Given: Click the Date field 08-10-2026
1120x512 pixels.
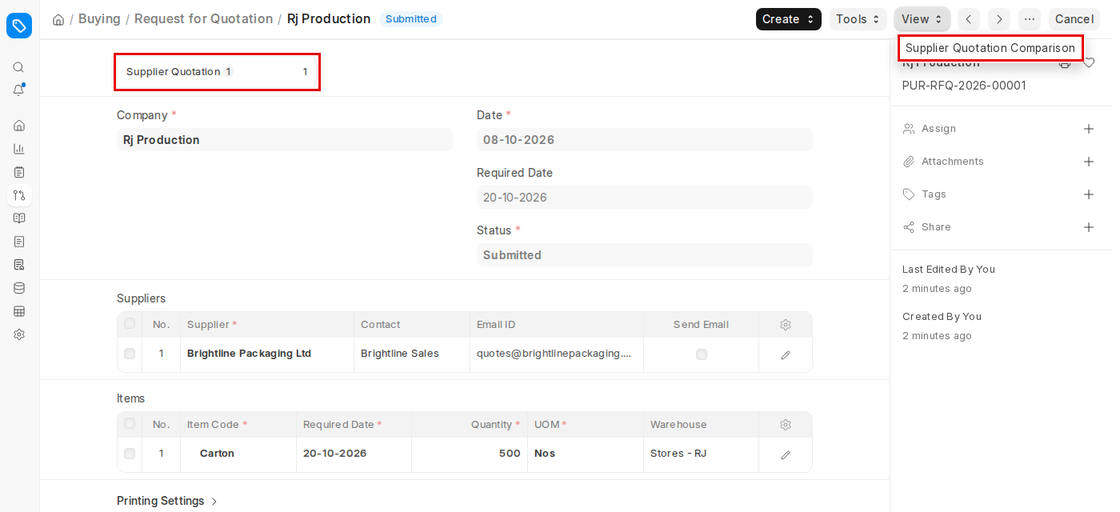Looking at the screenshot, I should point(644,140).
